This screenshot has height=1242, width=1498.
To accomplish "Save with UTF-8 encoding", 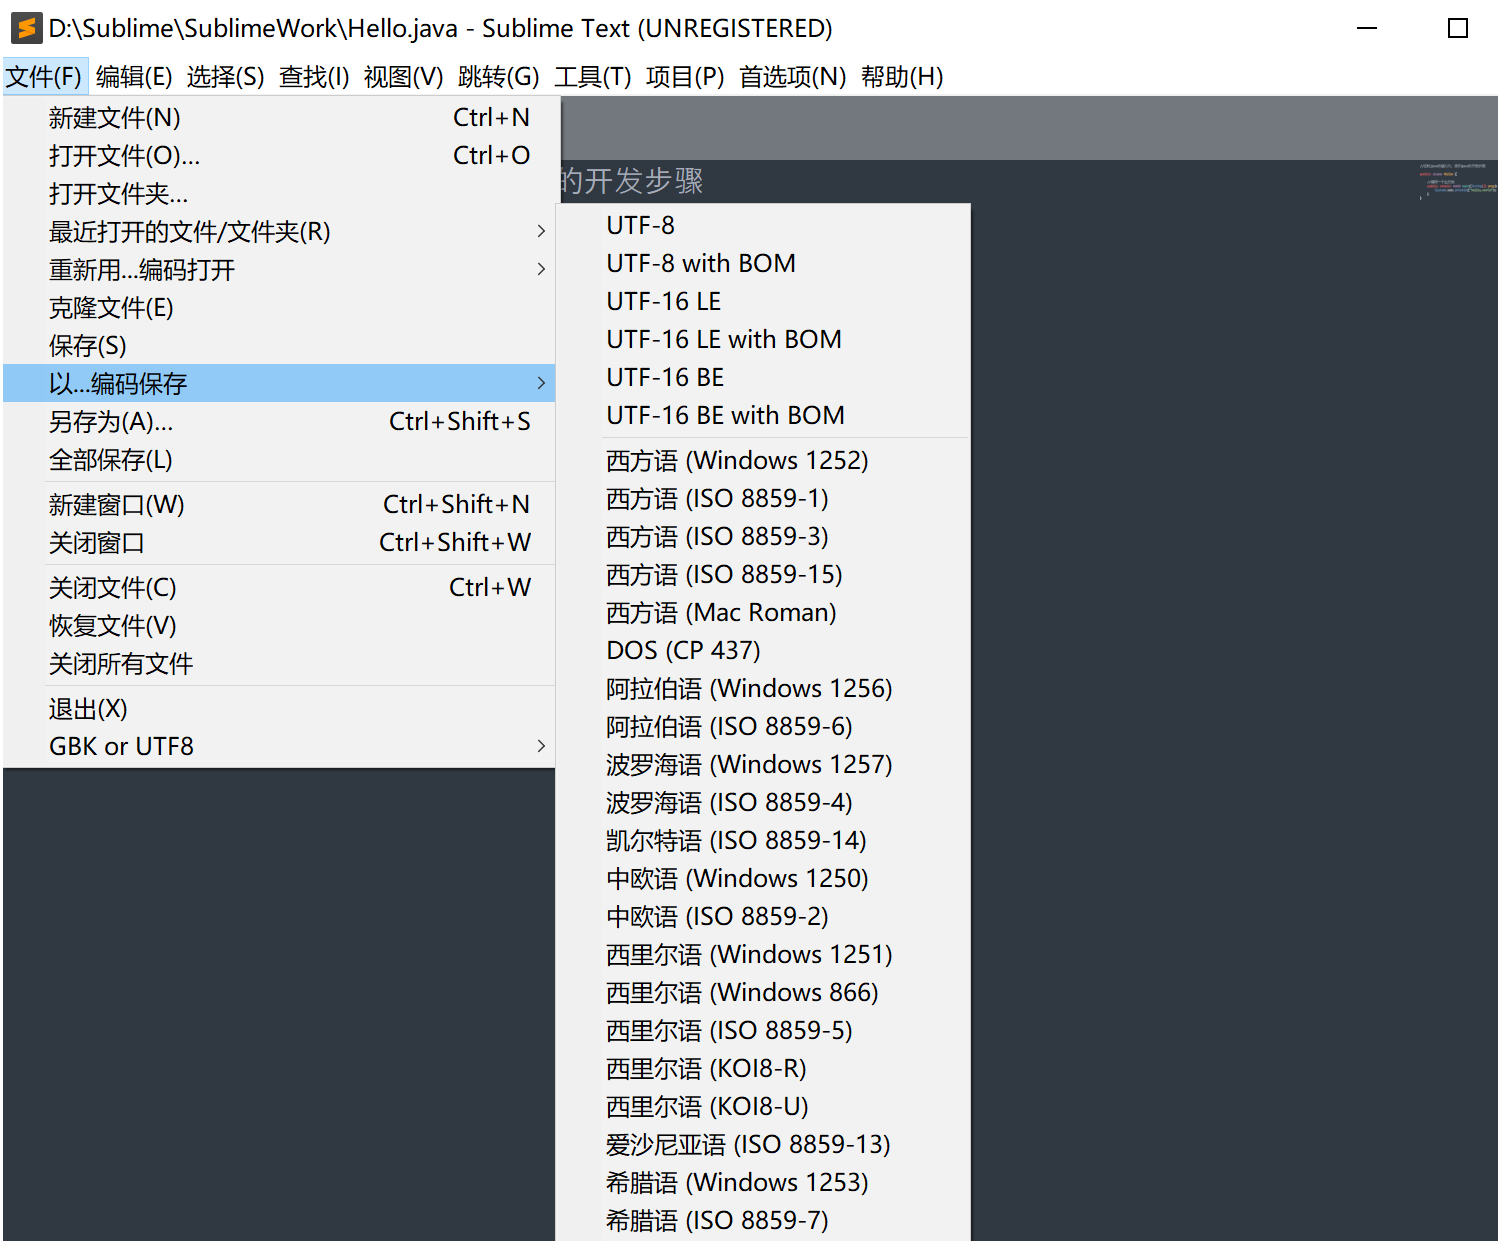I will click(763, 226).
